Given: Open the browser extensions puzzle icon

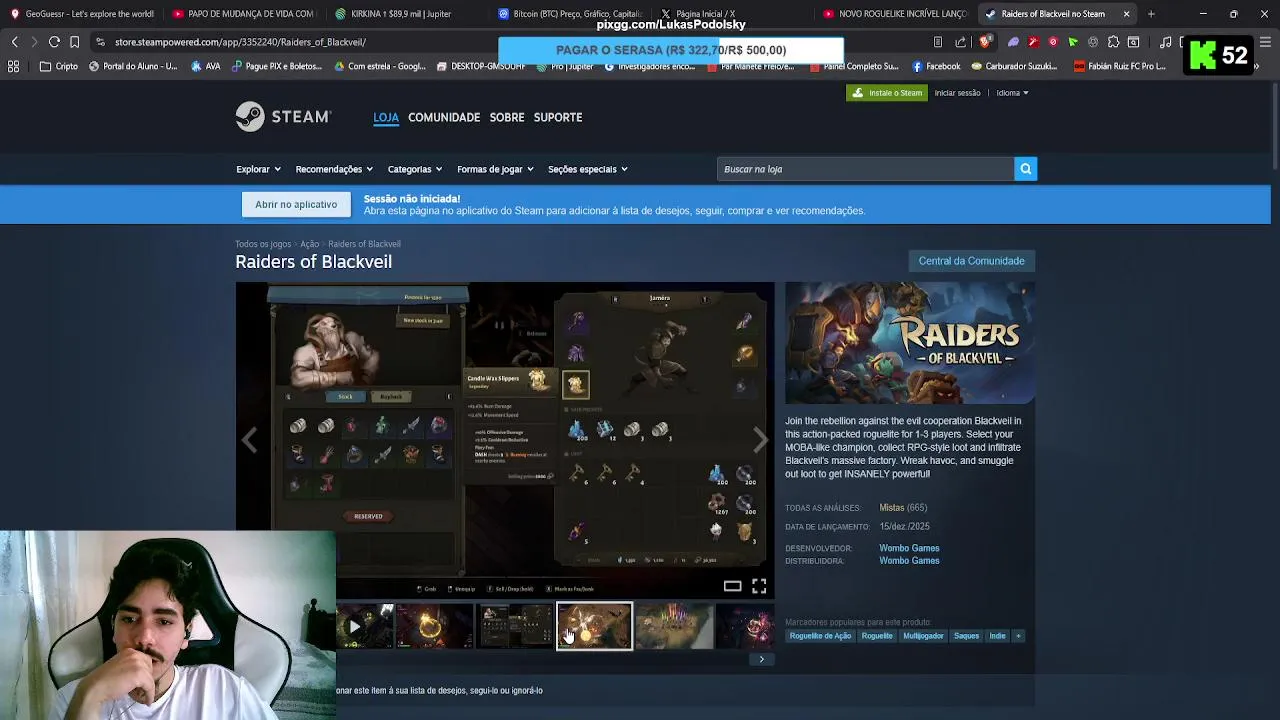Looking at the screenshot, I should point(1113,42).
